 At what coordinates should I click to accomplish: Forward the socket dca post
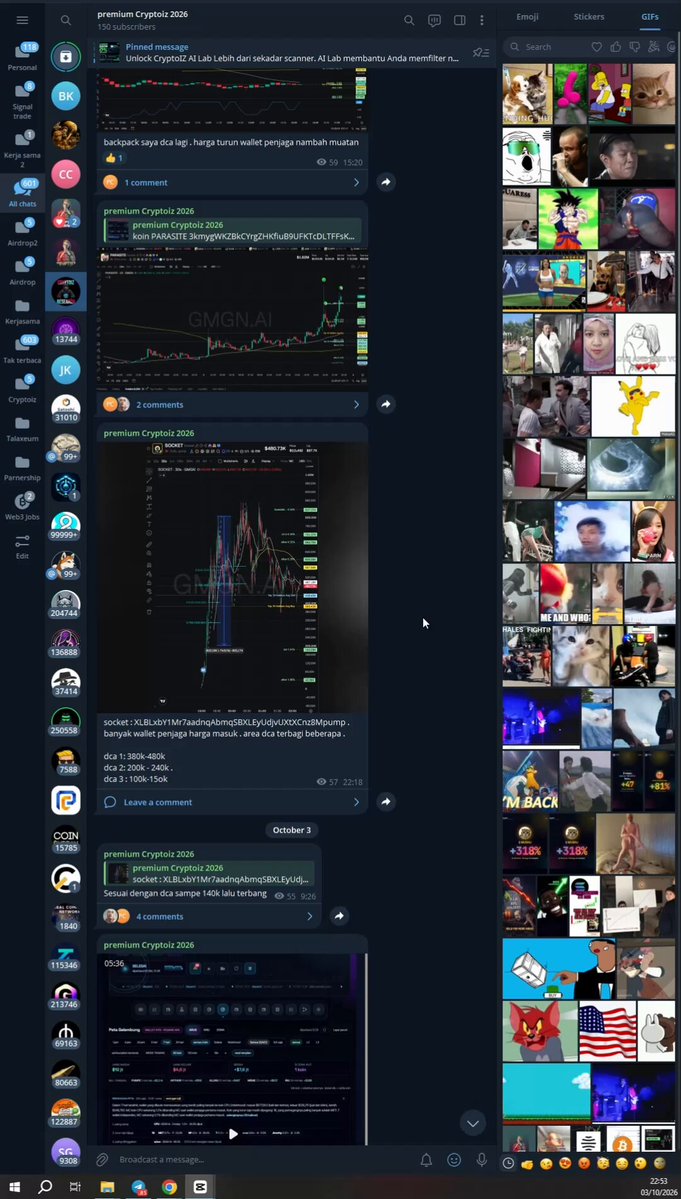tap(386, 801)
